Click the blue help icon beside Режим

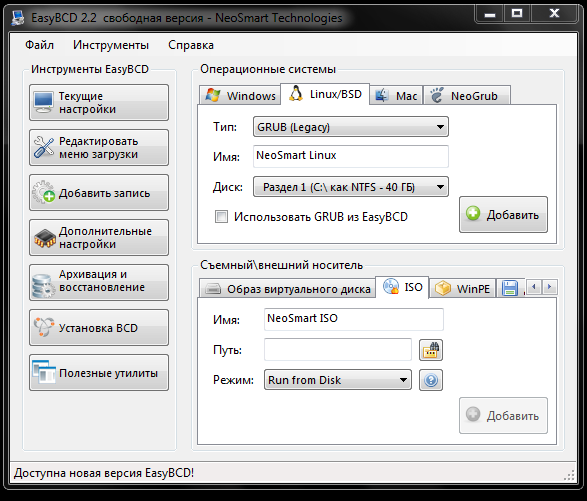click(431, 380)
